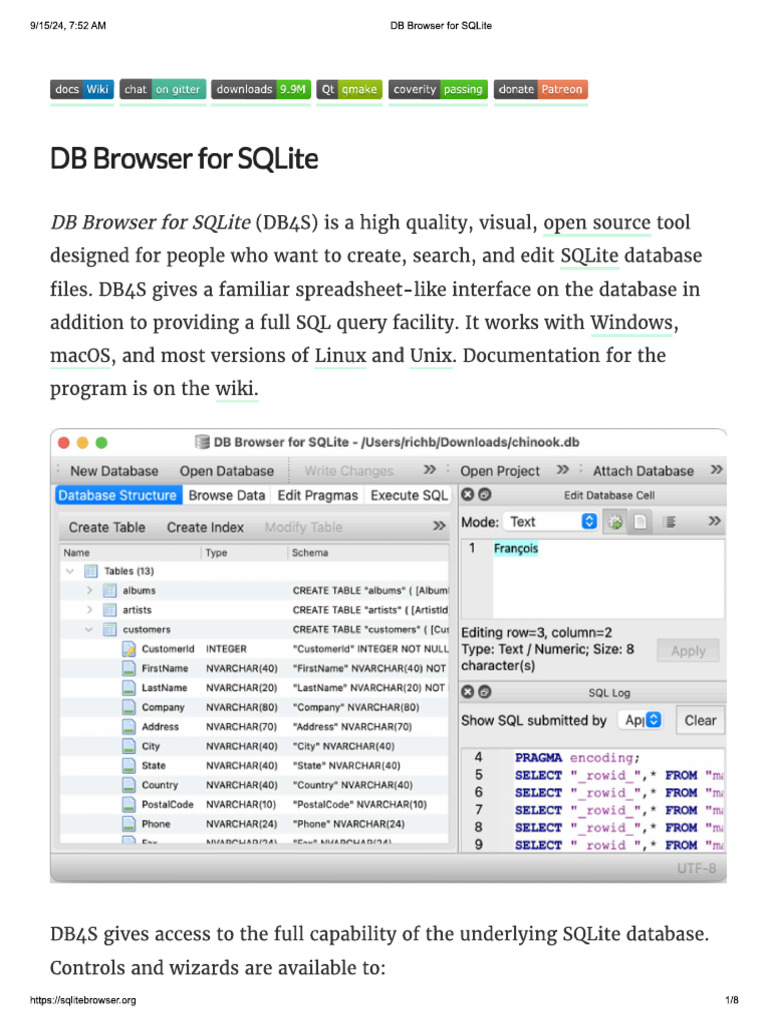Expand the albums table node
This screenshot has width=768, height=1024.
pos(89,590)
